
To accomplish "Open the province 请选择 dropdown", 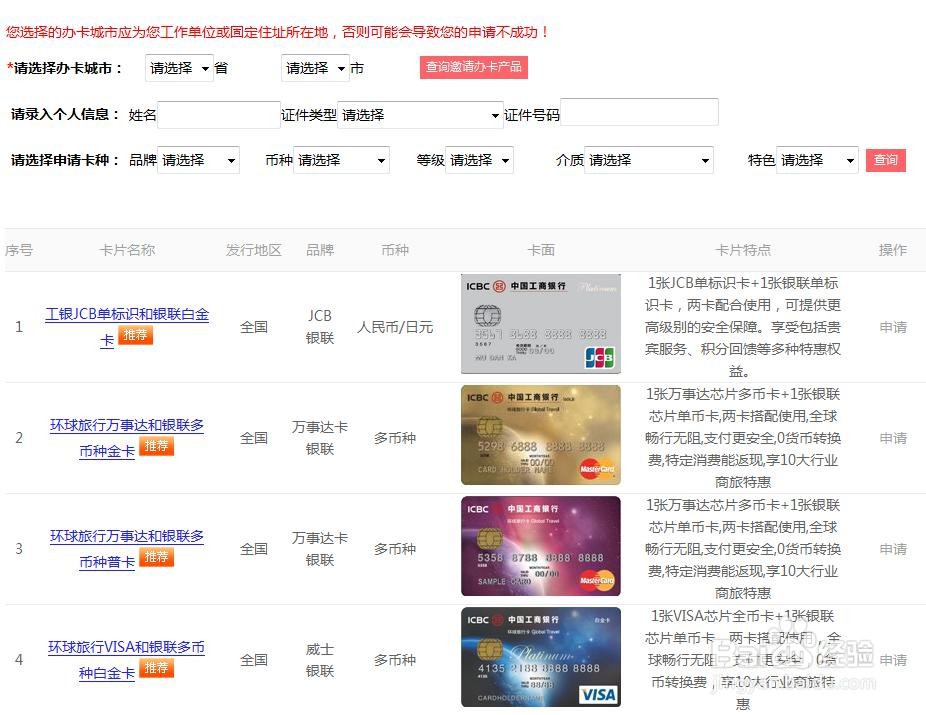I will (178, 69).
